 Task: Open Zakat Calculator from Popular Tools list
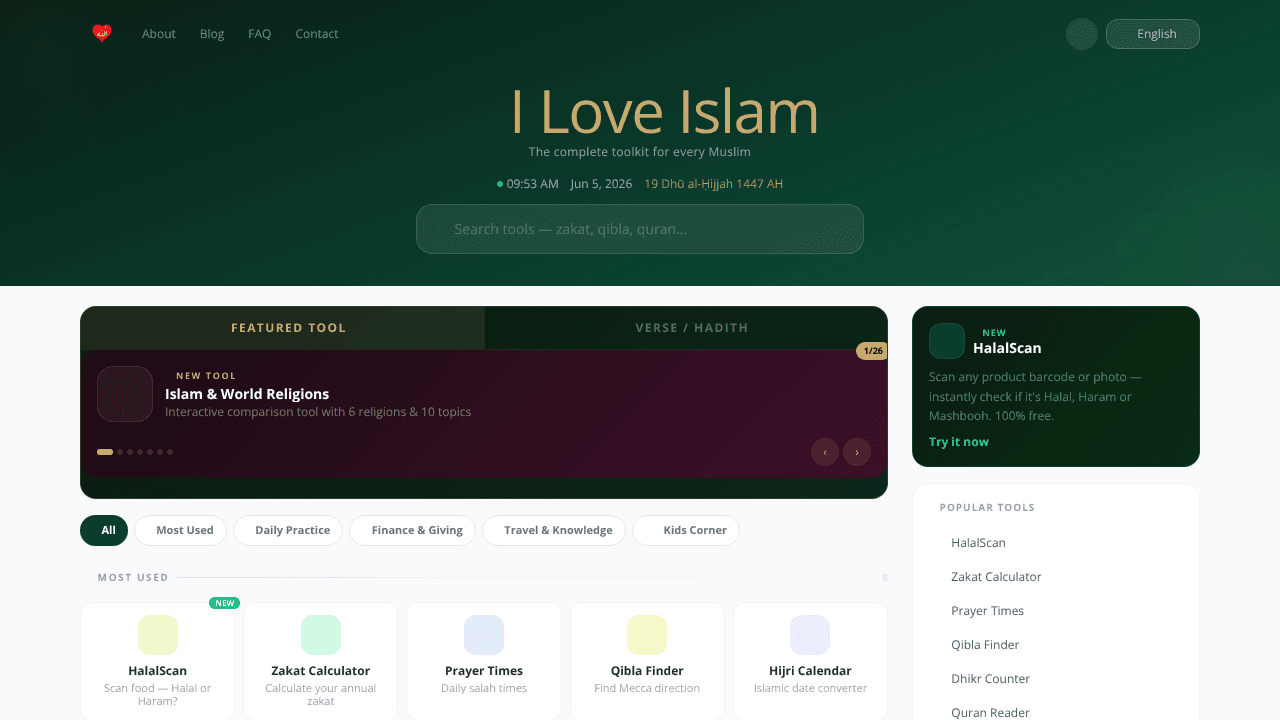(996, 577)
